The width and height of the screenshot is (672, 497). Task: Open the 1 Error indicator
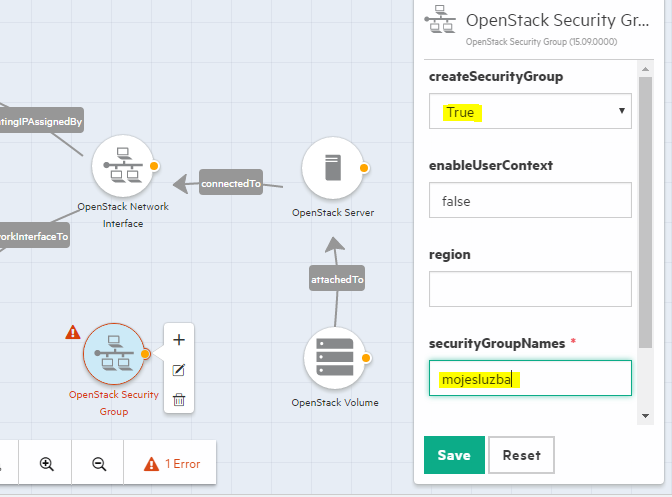click(171, 464)
